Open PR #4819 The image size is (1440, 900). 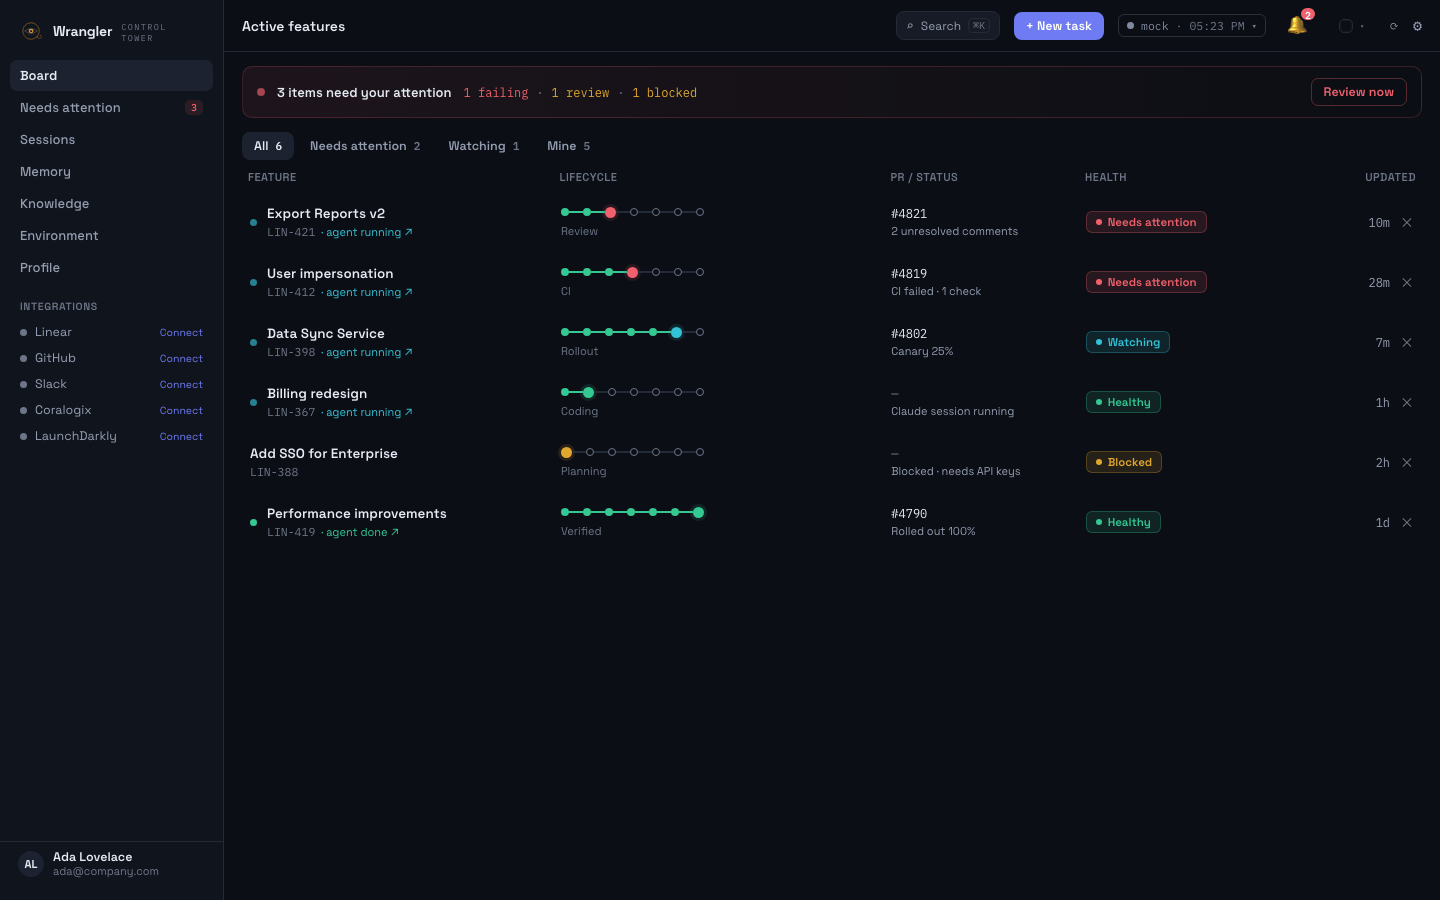[x=909, y=274]
